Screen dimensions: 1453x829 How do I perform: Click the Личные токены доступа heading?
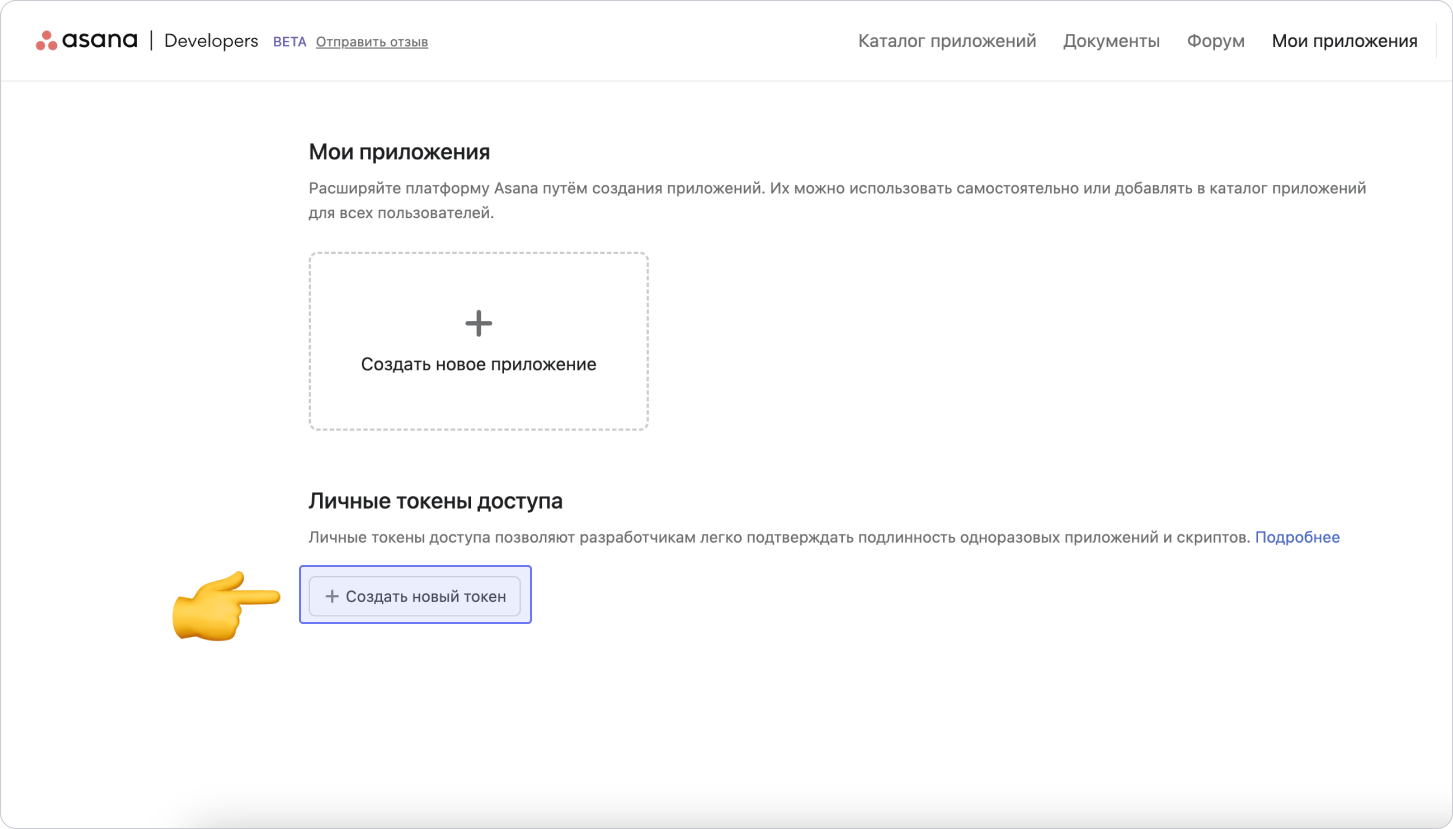pyautogui.click(x=435, y=500)
